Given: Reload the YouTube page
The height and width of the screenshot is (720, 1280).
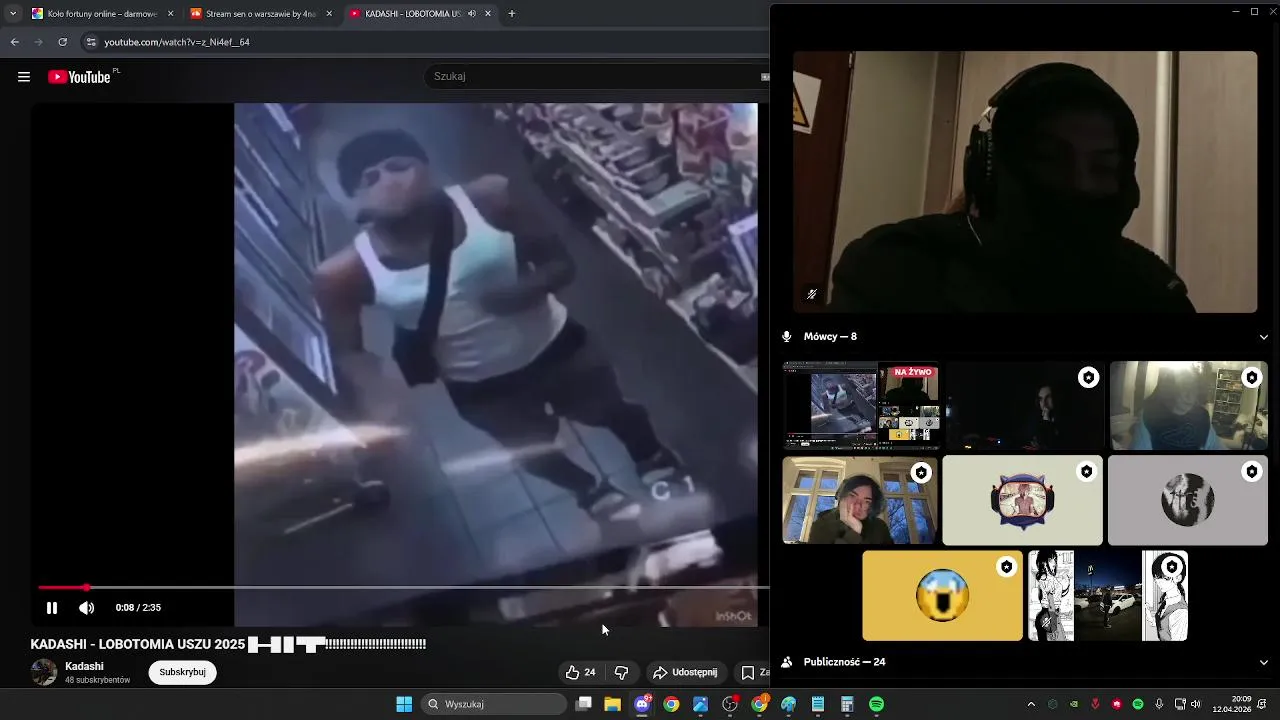Looking at the screenshot, I should [x=62, y=42].
